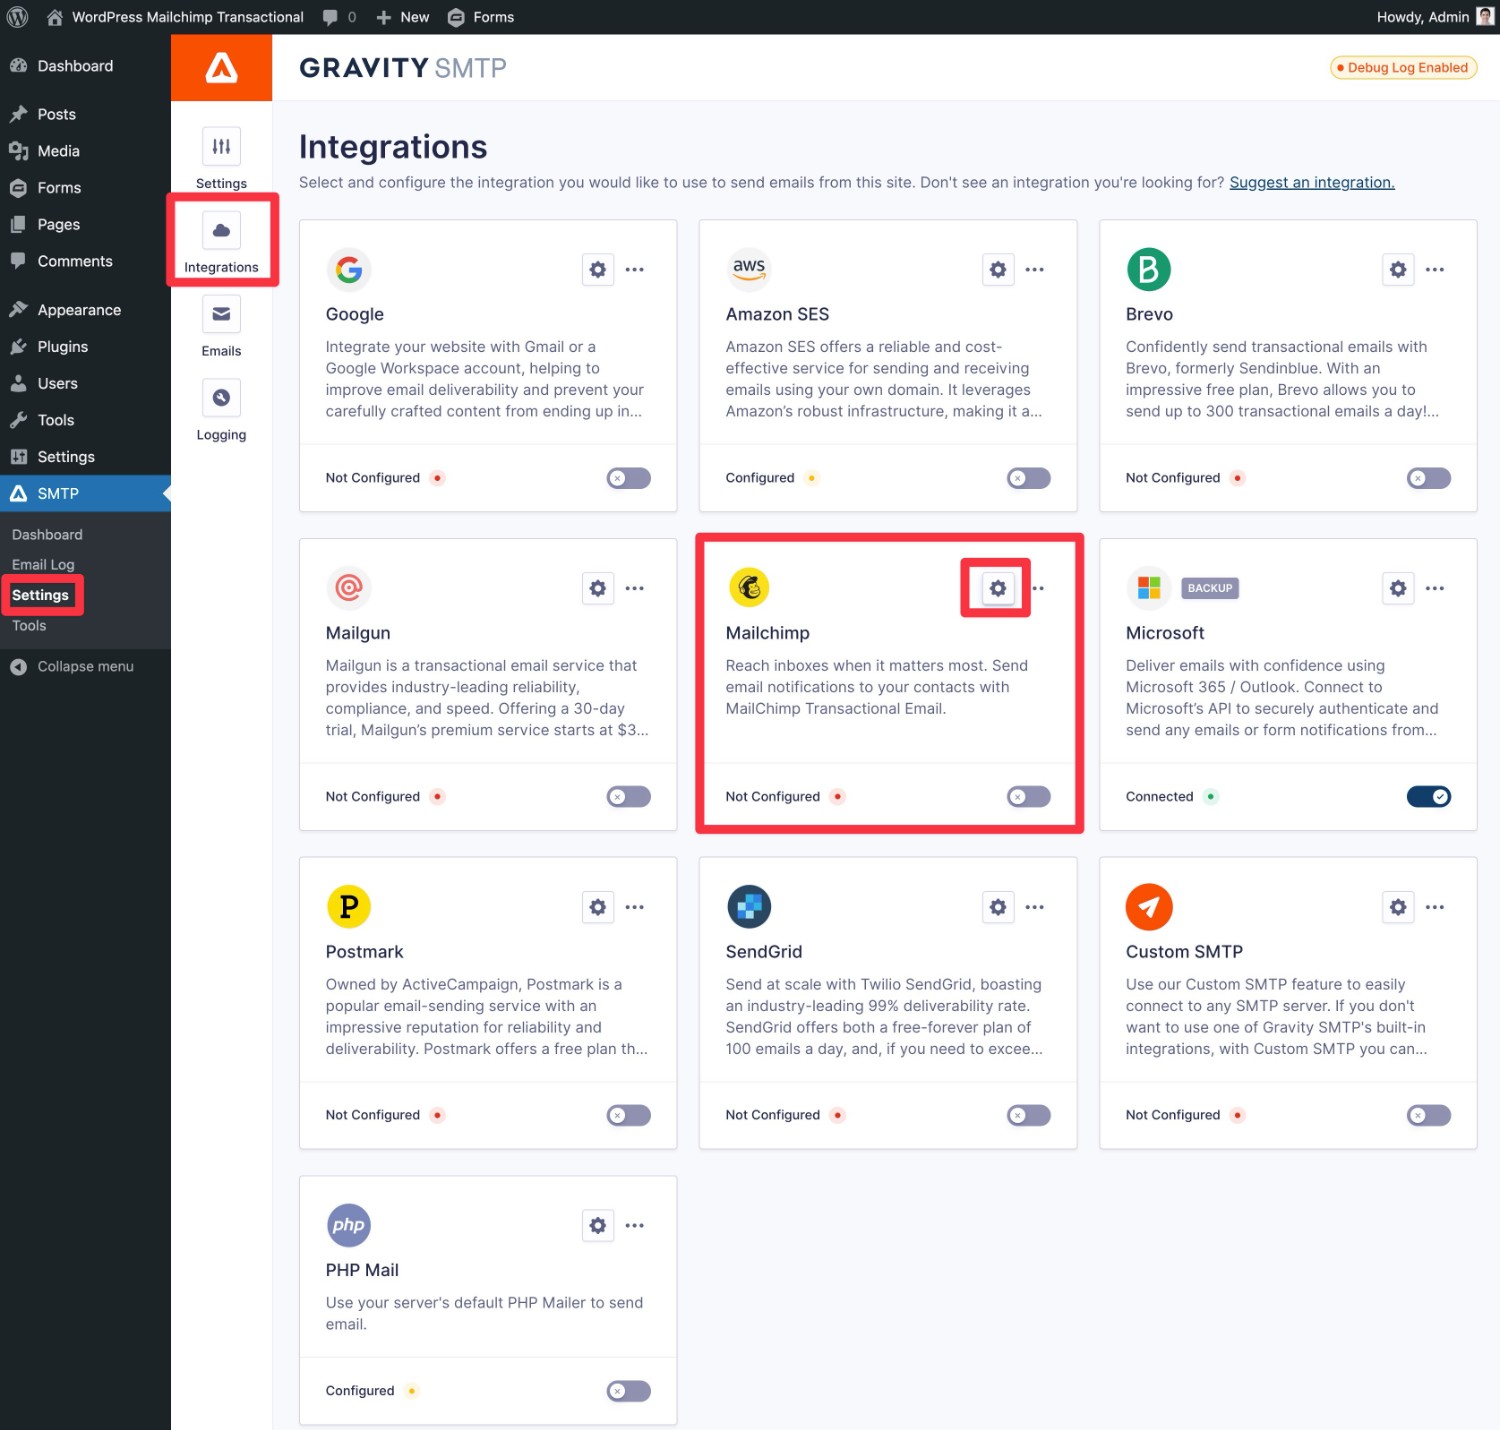Click the Mailgun target logo

click(349, 588)
